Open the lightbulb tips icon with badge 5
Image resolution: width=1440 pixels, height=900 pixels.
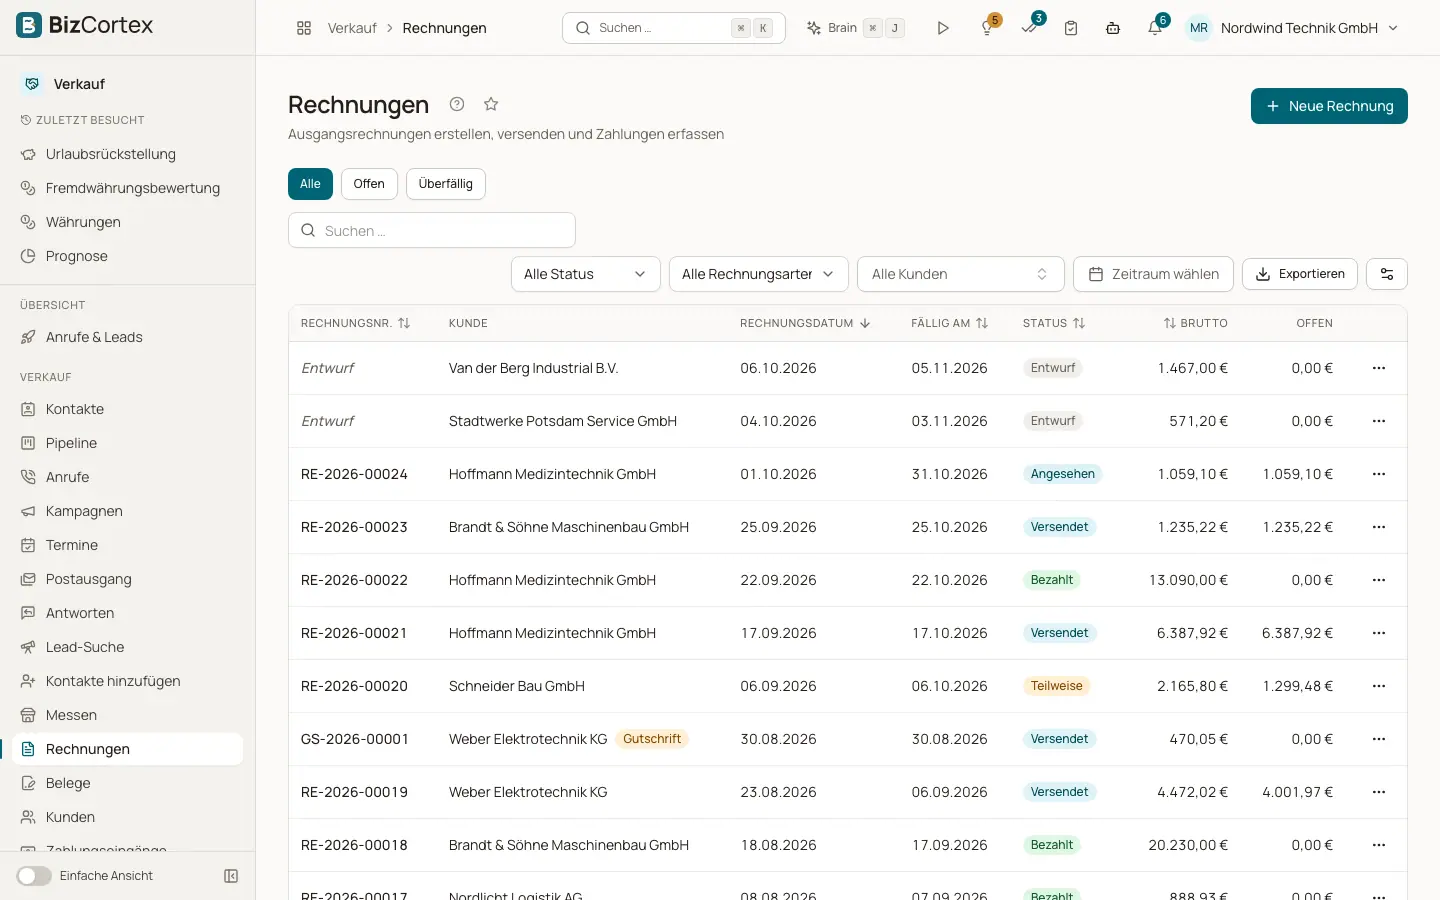(x=987, y=28)
